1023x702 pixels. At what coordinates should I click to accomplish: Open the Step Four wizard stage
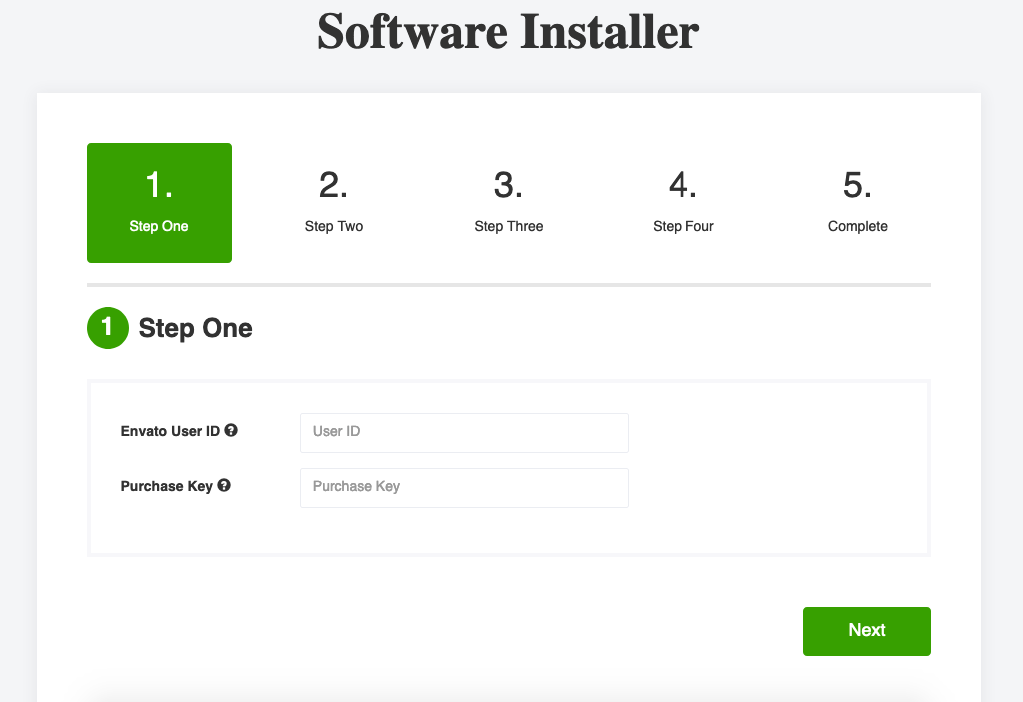click(683, 200)
